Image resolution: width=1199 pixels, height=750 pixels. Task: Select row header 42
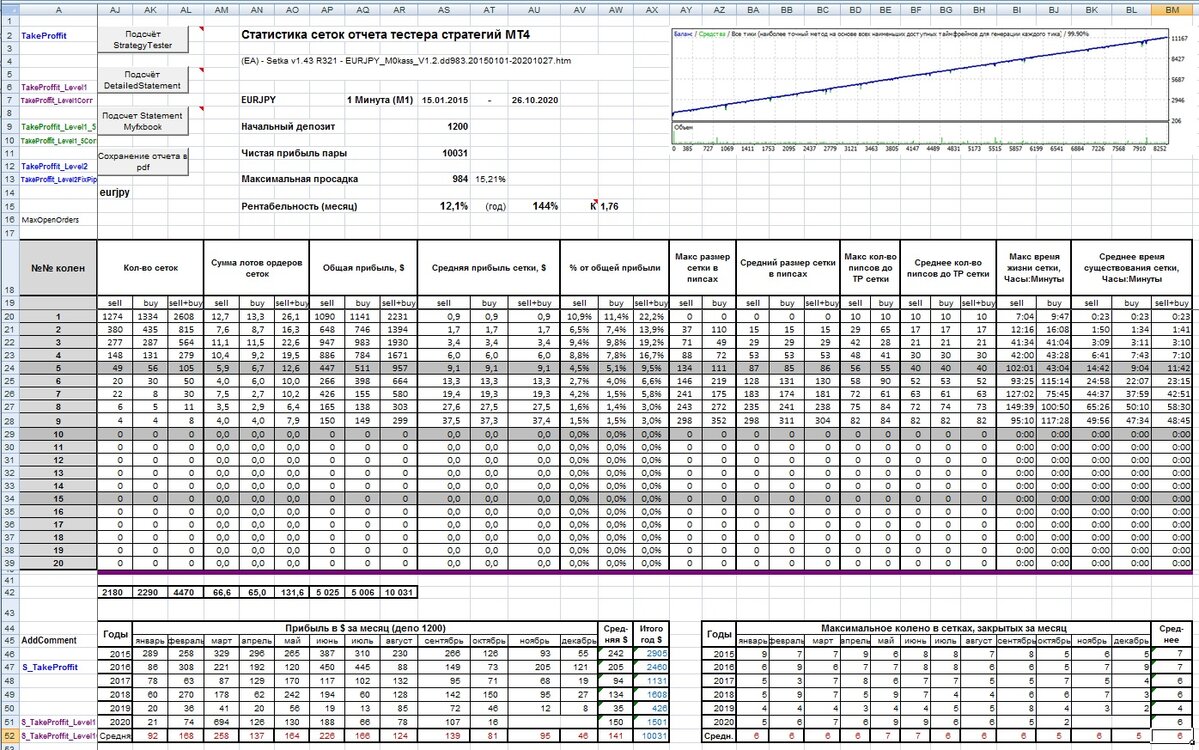(10, 593)
